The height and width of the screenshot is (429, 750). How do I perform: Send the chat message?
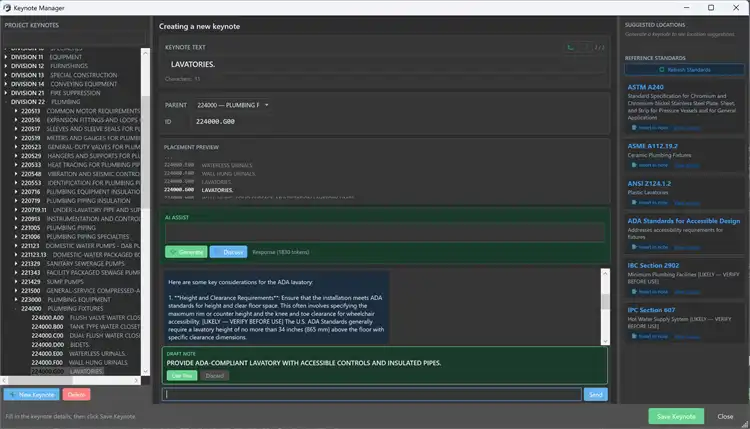click(596, 395)
